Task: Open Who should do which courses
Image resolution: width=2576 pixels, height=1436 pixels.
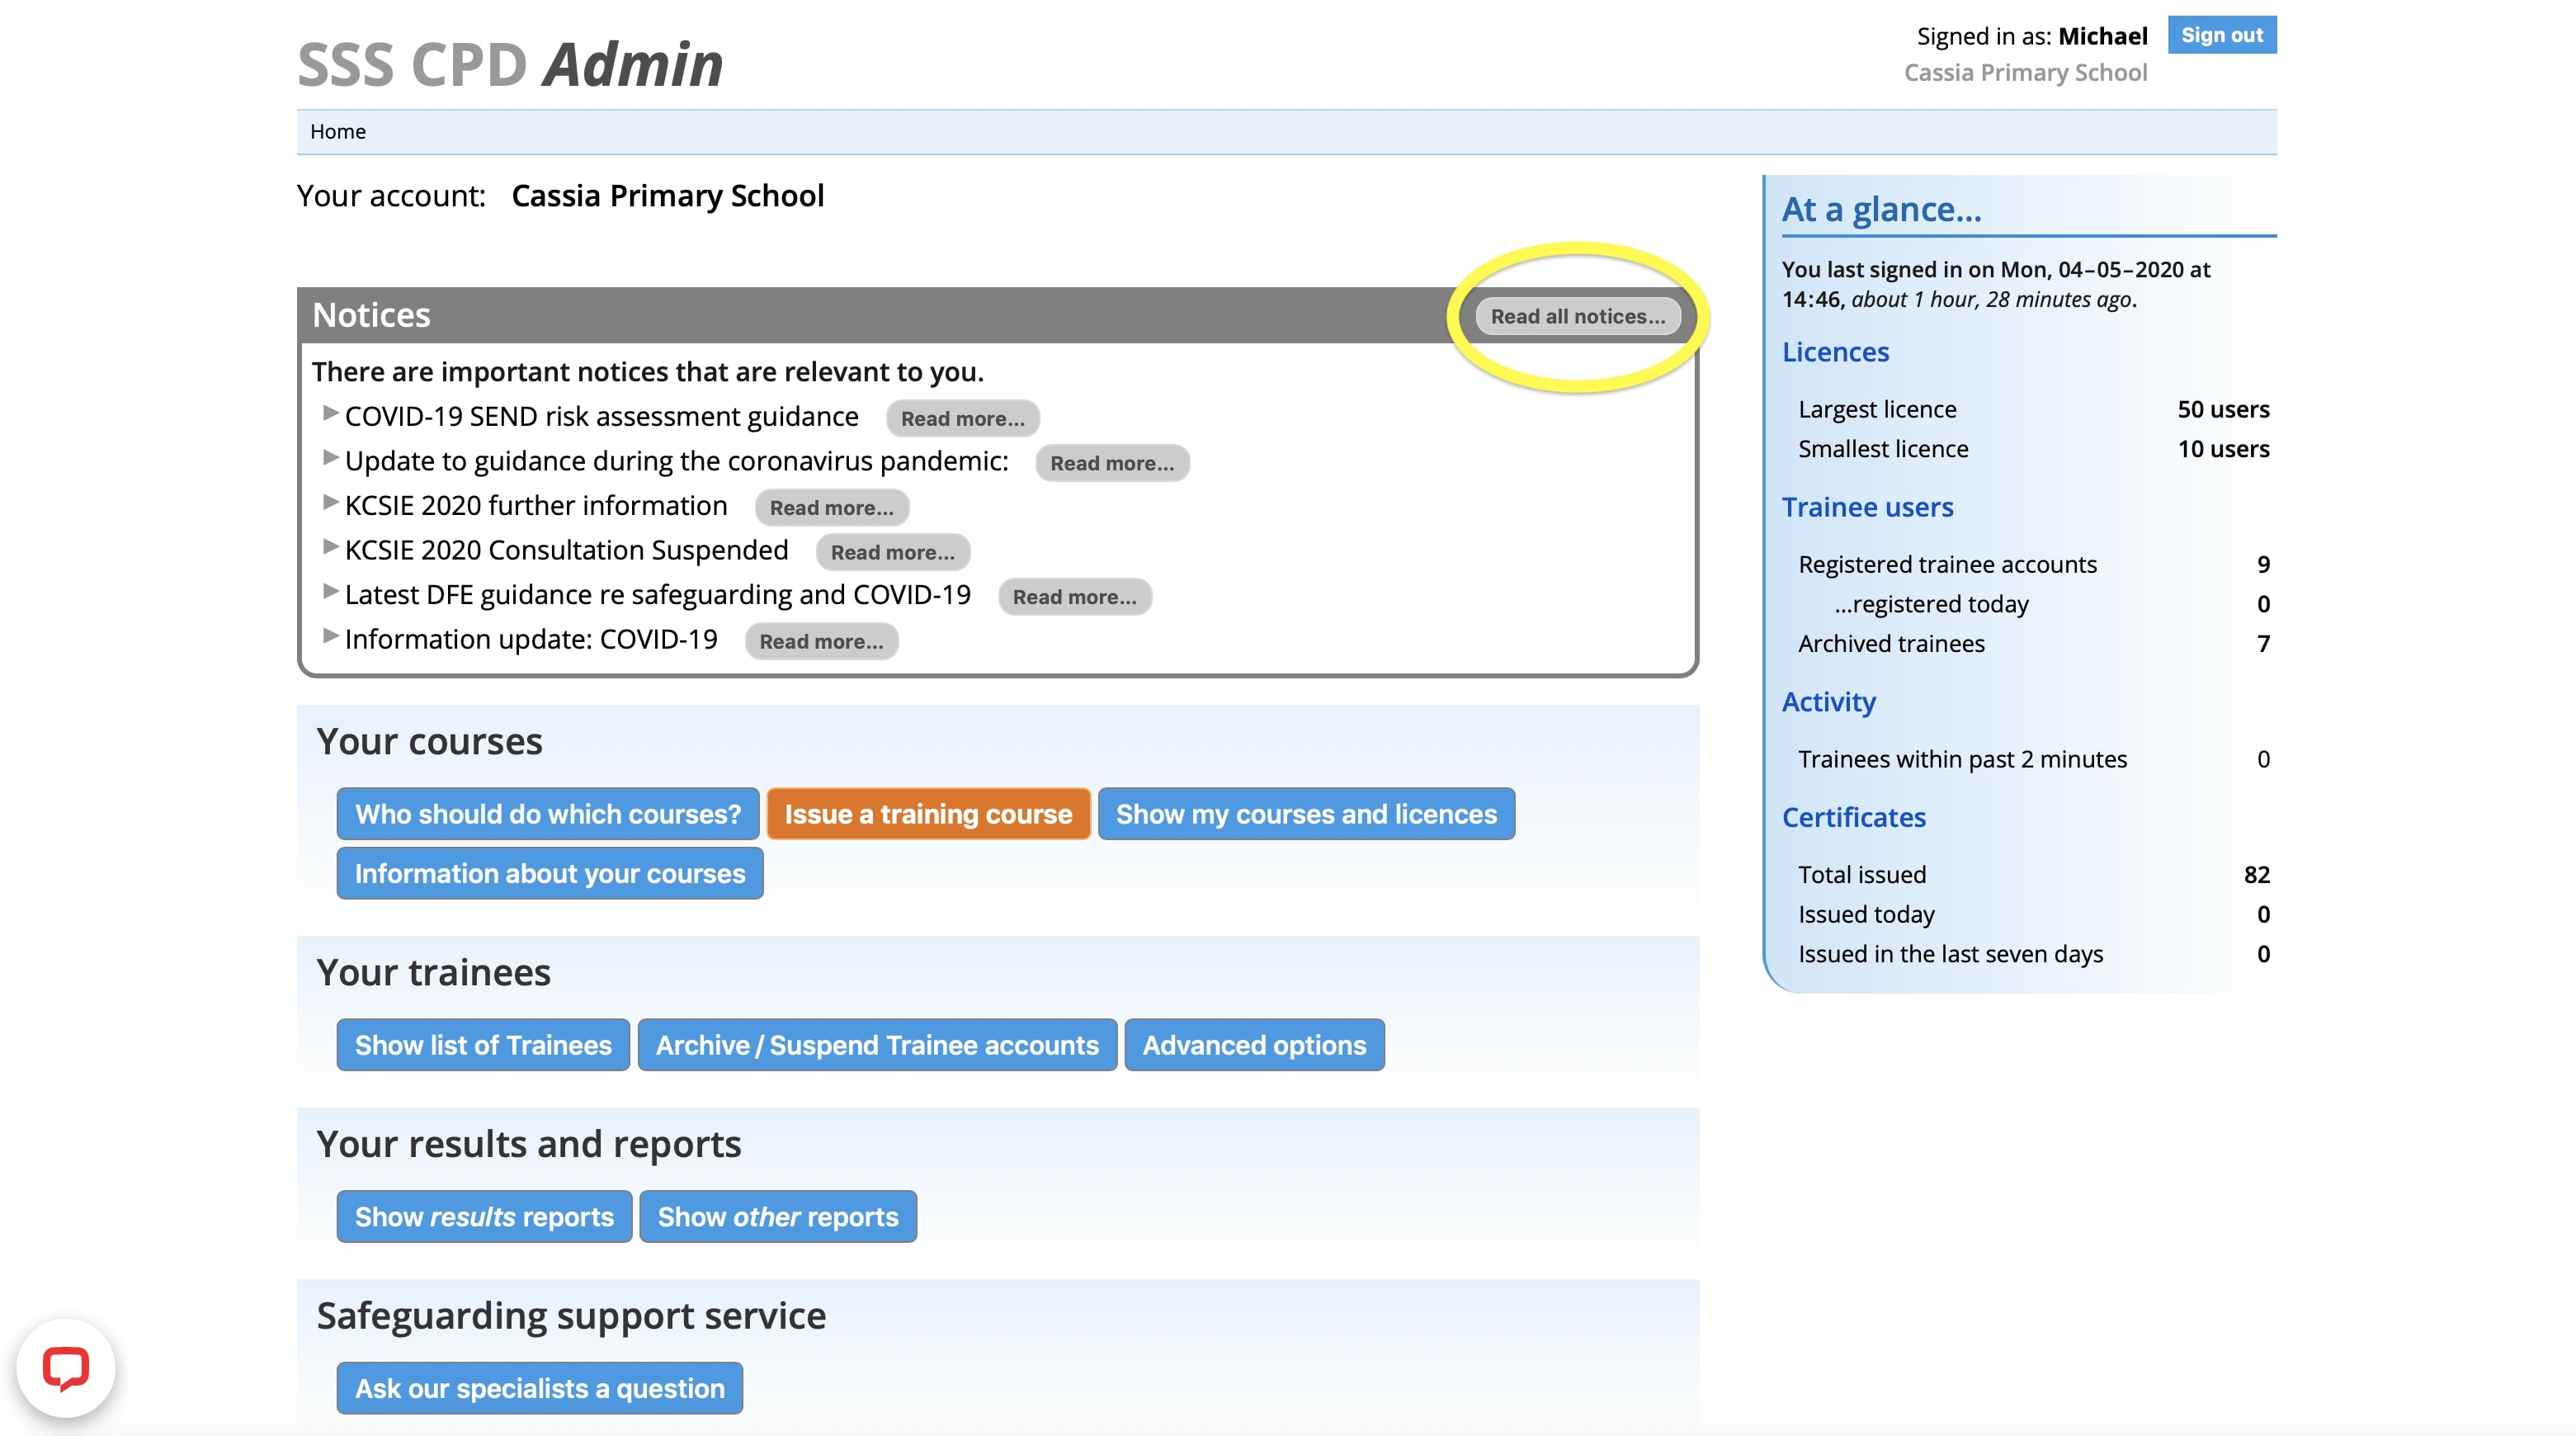Action: point(548,814)
